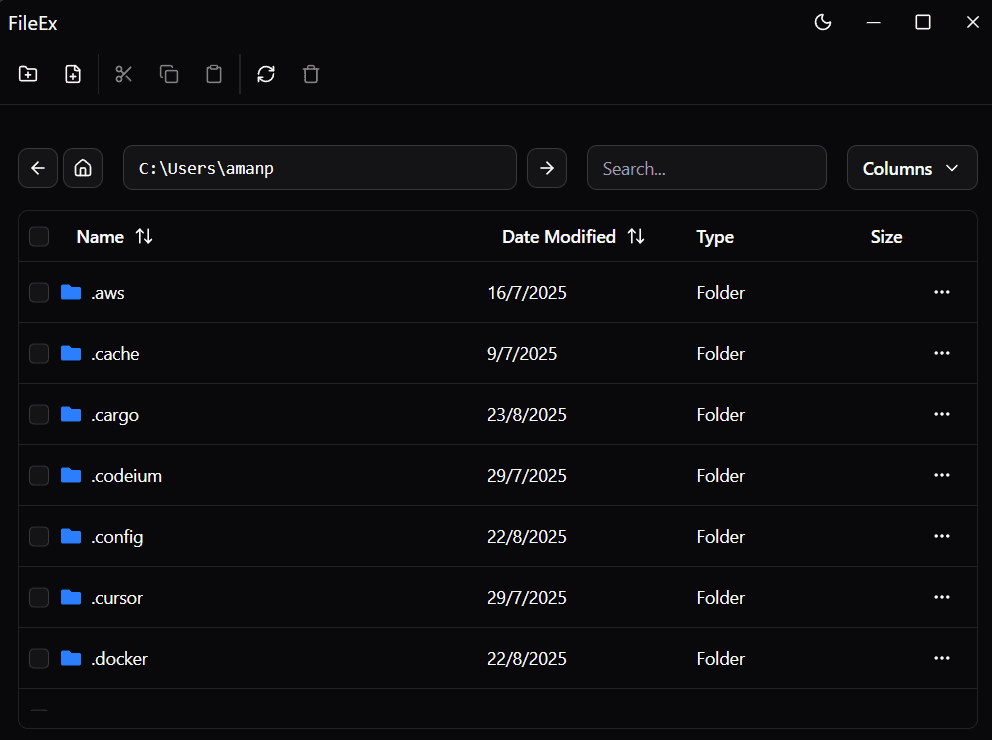
Task: Click the Size column header
Action: (886, 237)
